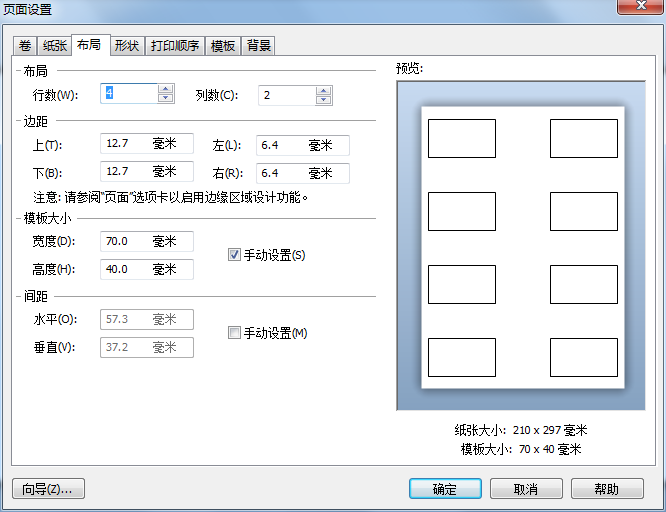Open the 帮助 help button
Image resolution: width=666 pixels, height=512 pixels.
coord(605,489)
